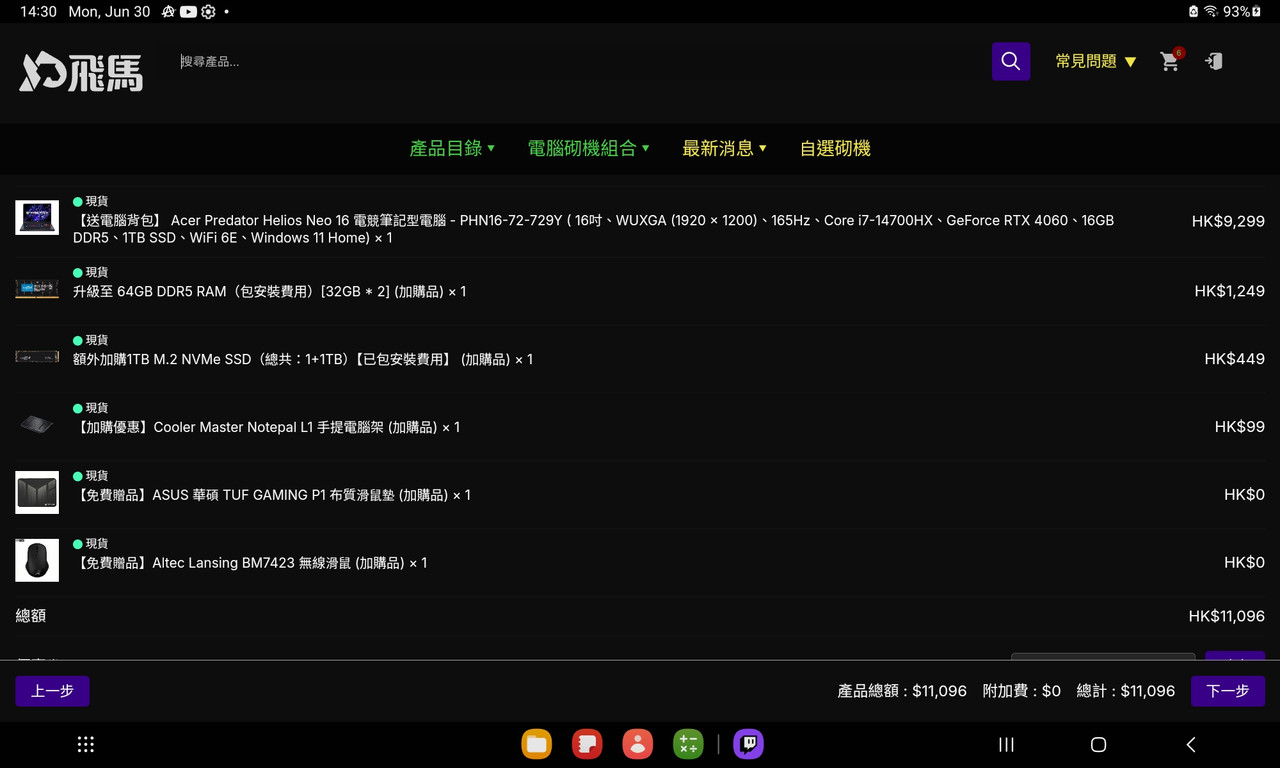The width and height of the screenshot is (1280, 768).
Task: Click the 1TB M.2 NVMe SSD thumbnail
Action: tap(37, 356)
